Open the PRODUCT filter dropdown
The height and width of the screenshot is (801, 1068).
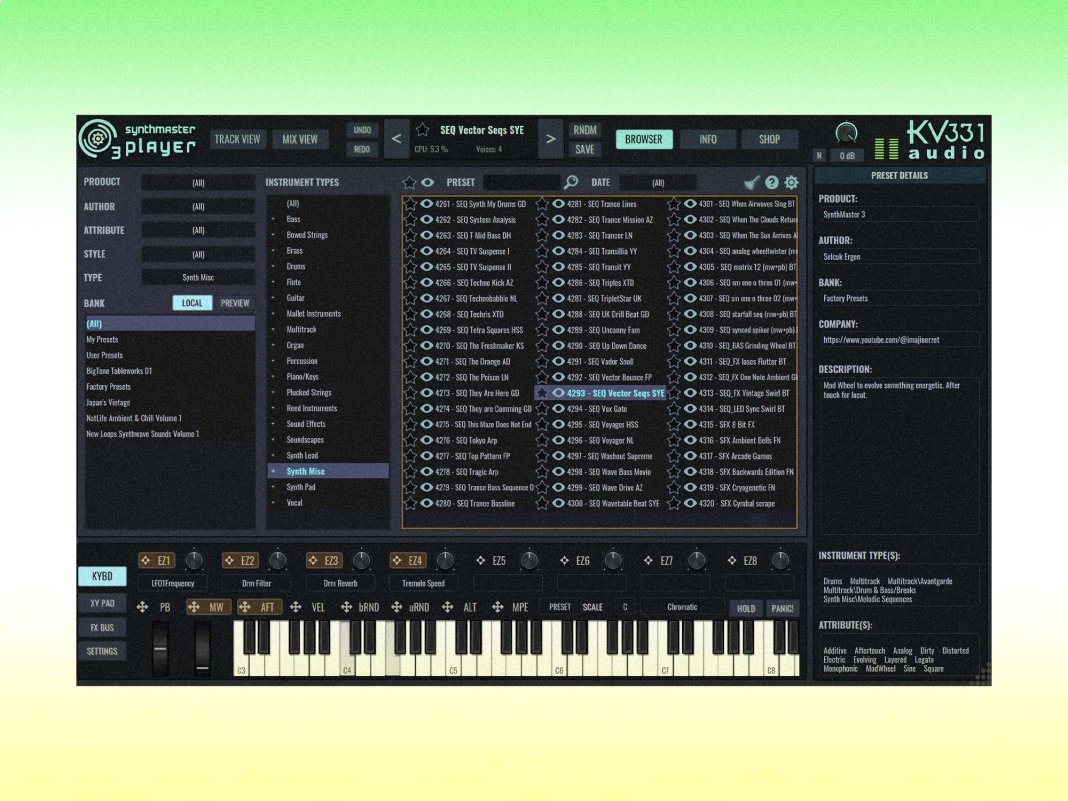198,183
